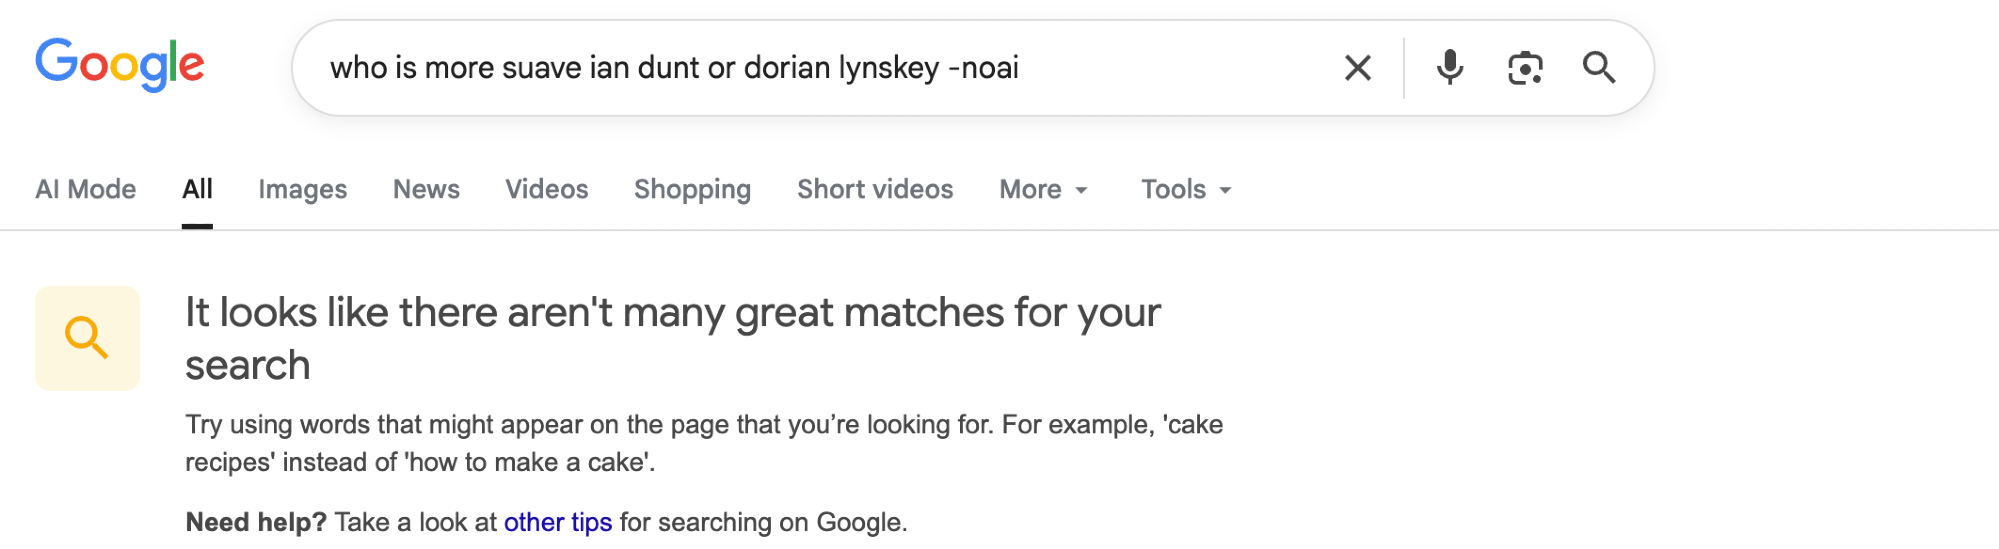Start voice search with microphone

tap(1449, 68)
